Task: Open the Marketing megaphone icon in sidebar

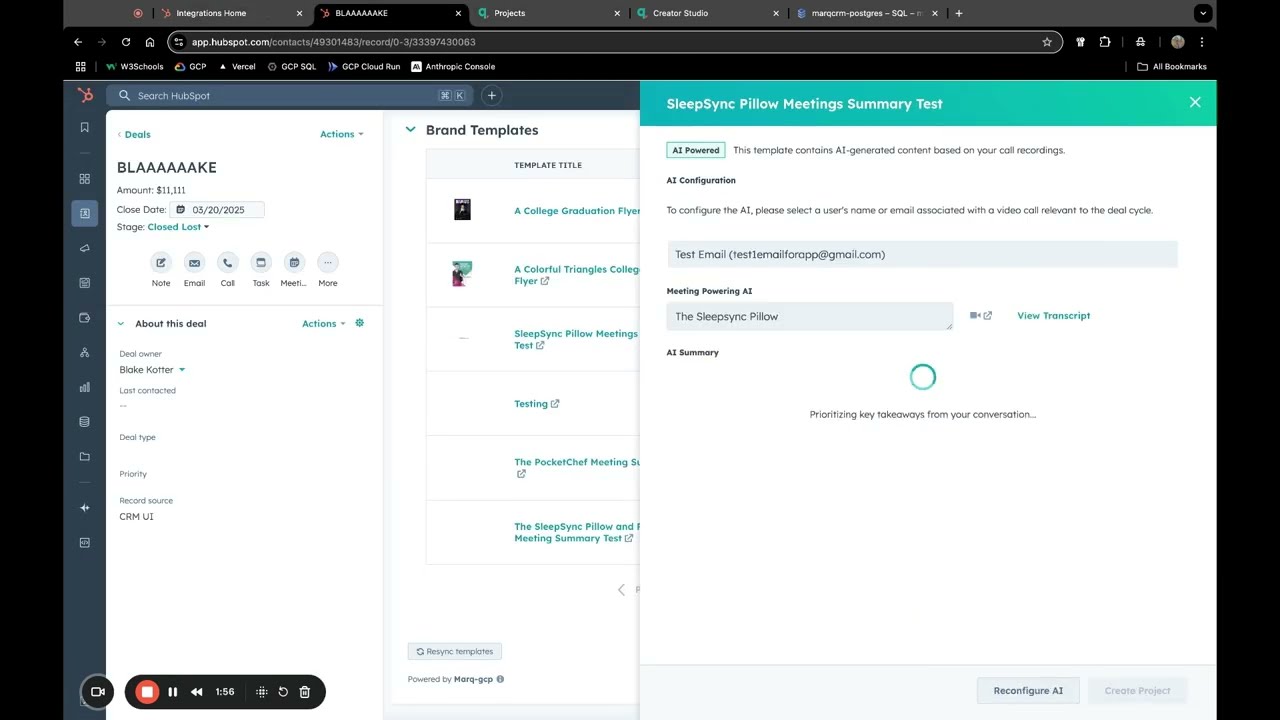Action: [x=85, y=248]
